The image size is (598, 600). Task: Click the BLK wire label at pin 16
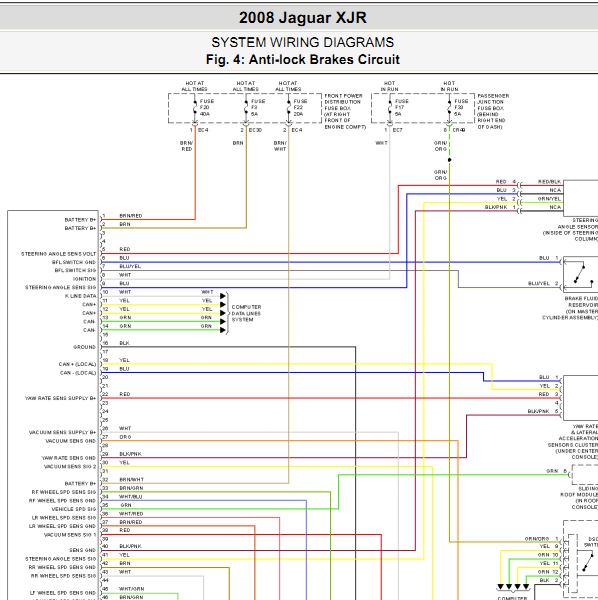[124, 343]
